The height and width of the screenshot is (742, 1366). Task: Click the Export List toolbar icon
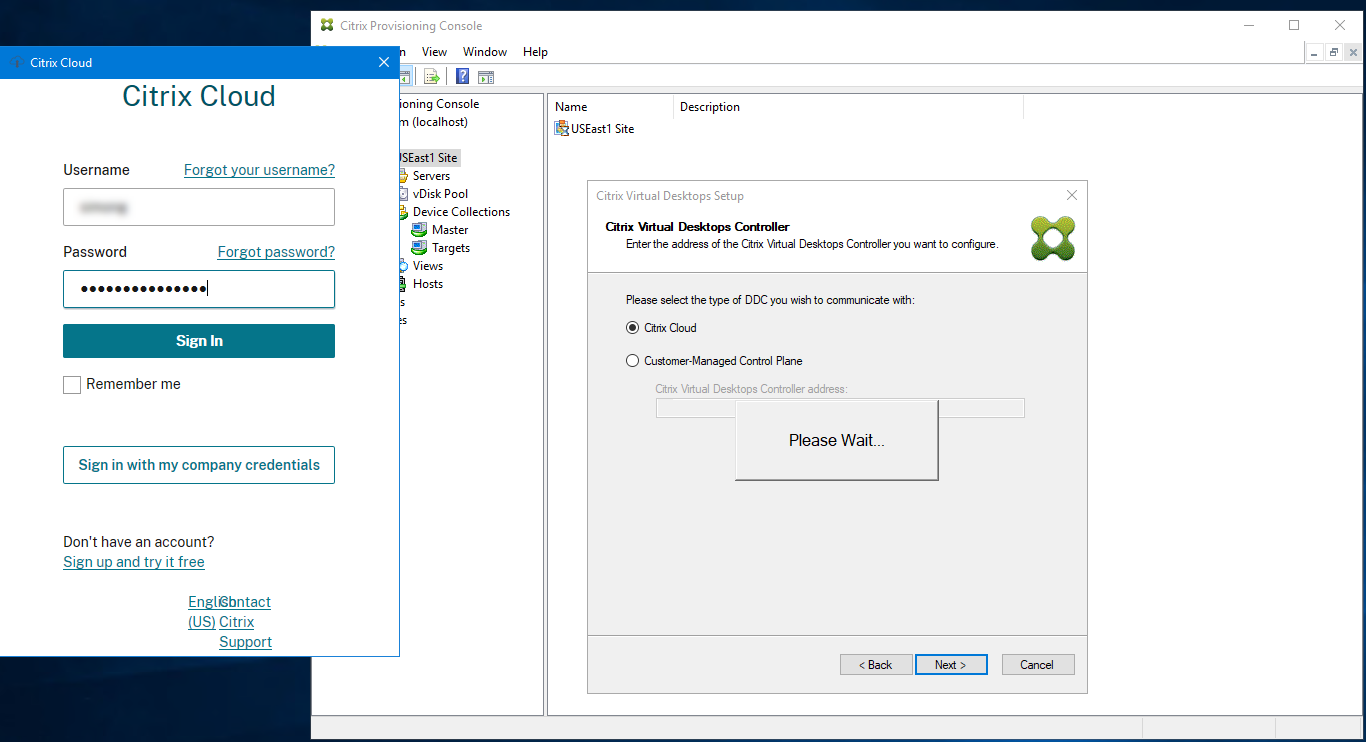[431, 76]
